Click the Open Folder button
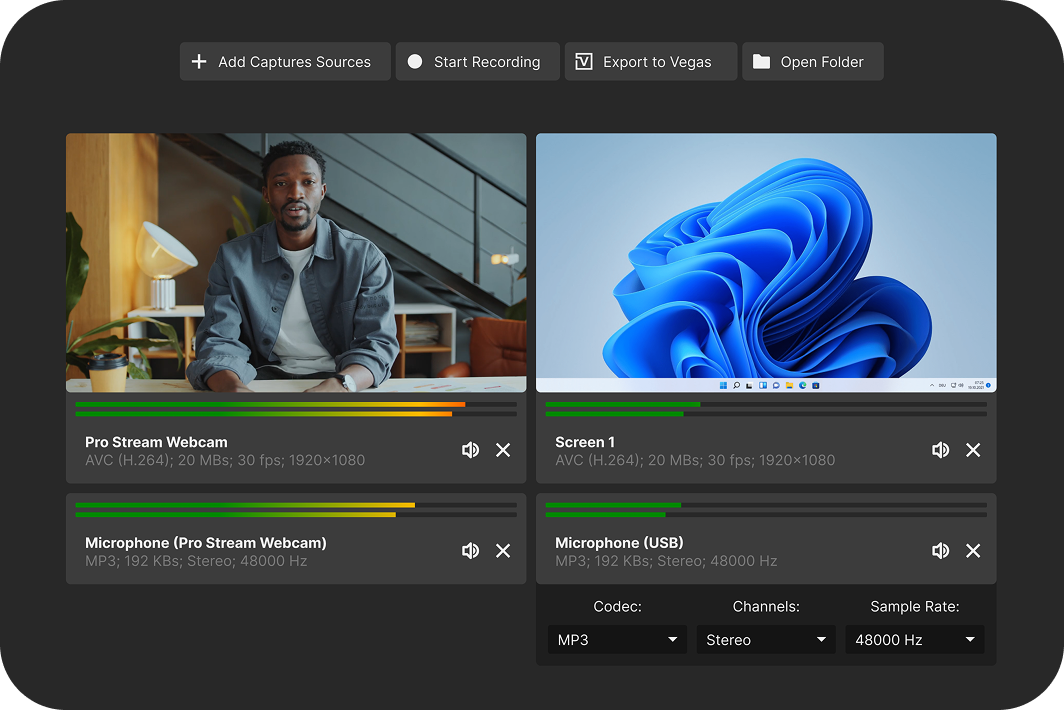 click(x=813, y=61)
